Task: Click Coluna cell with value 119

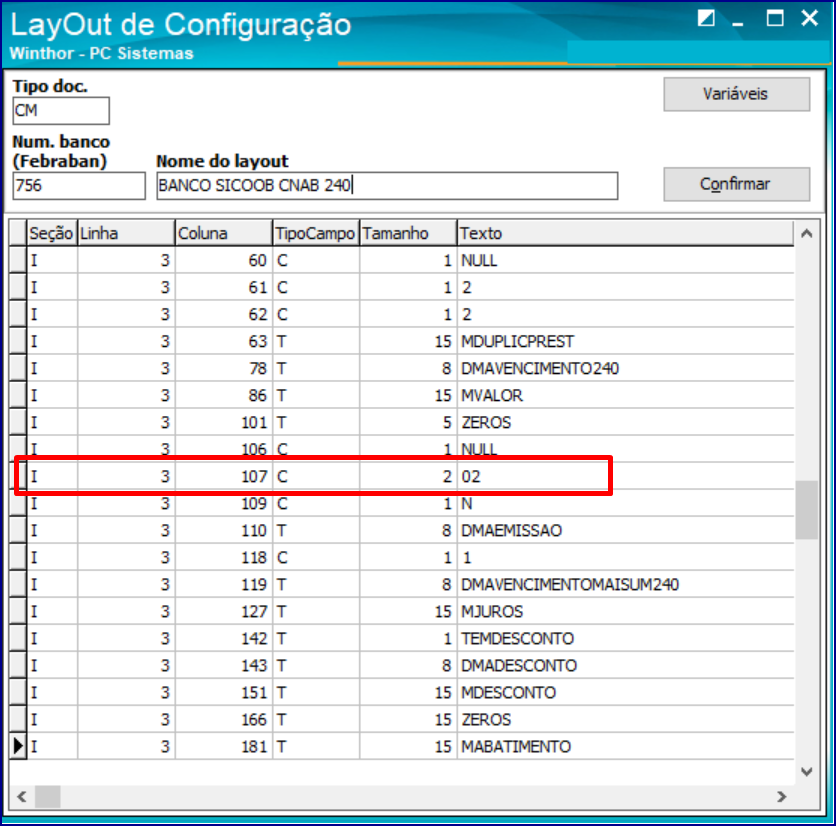Action: coord(224,584)
